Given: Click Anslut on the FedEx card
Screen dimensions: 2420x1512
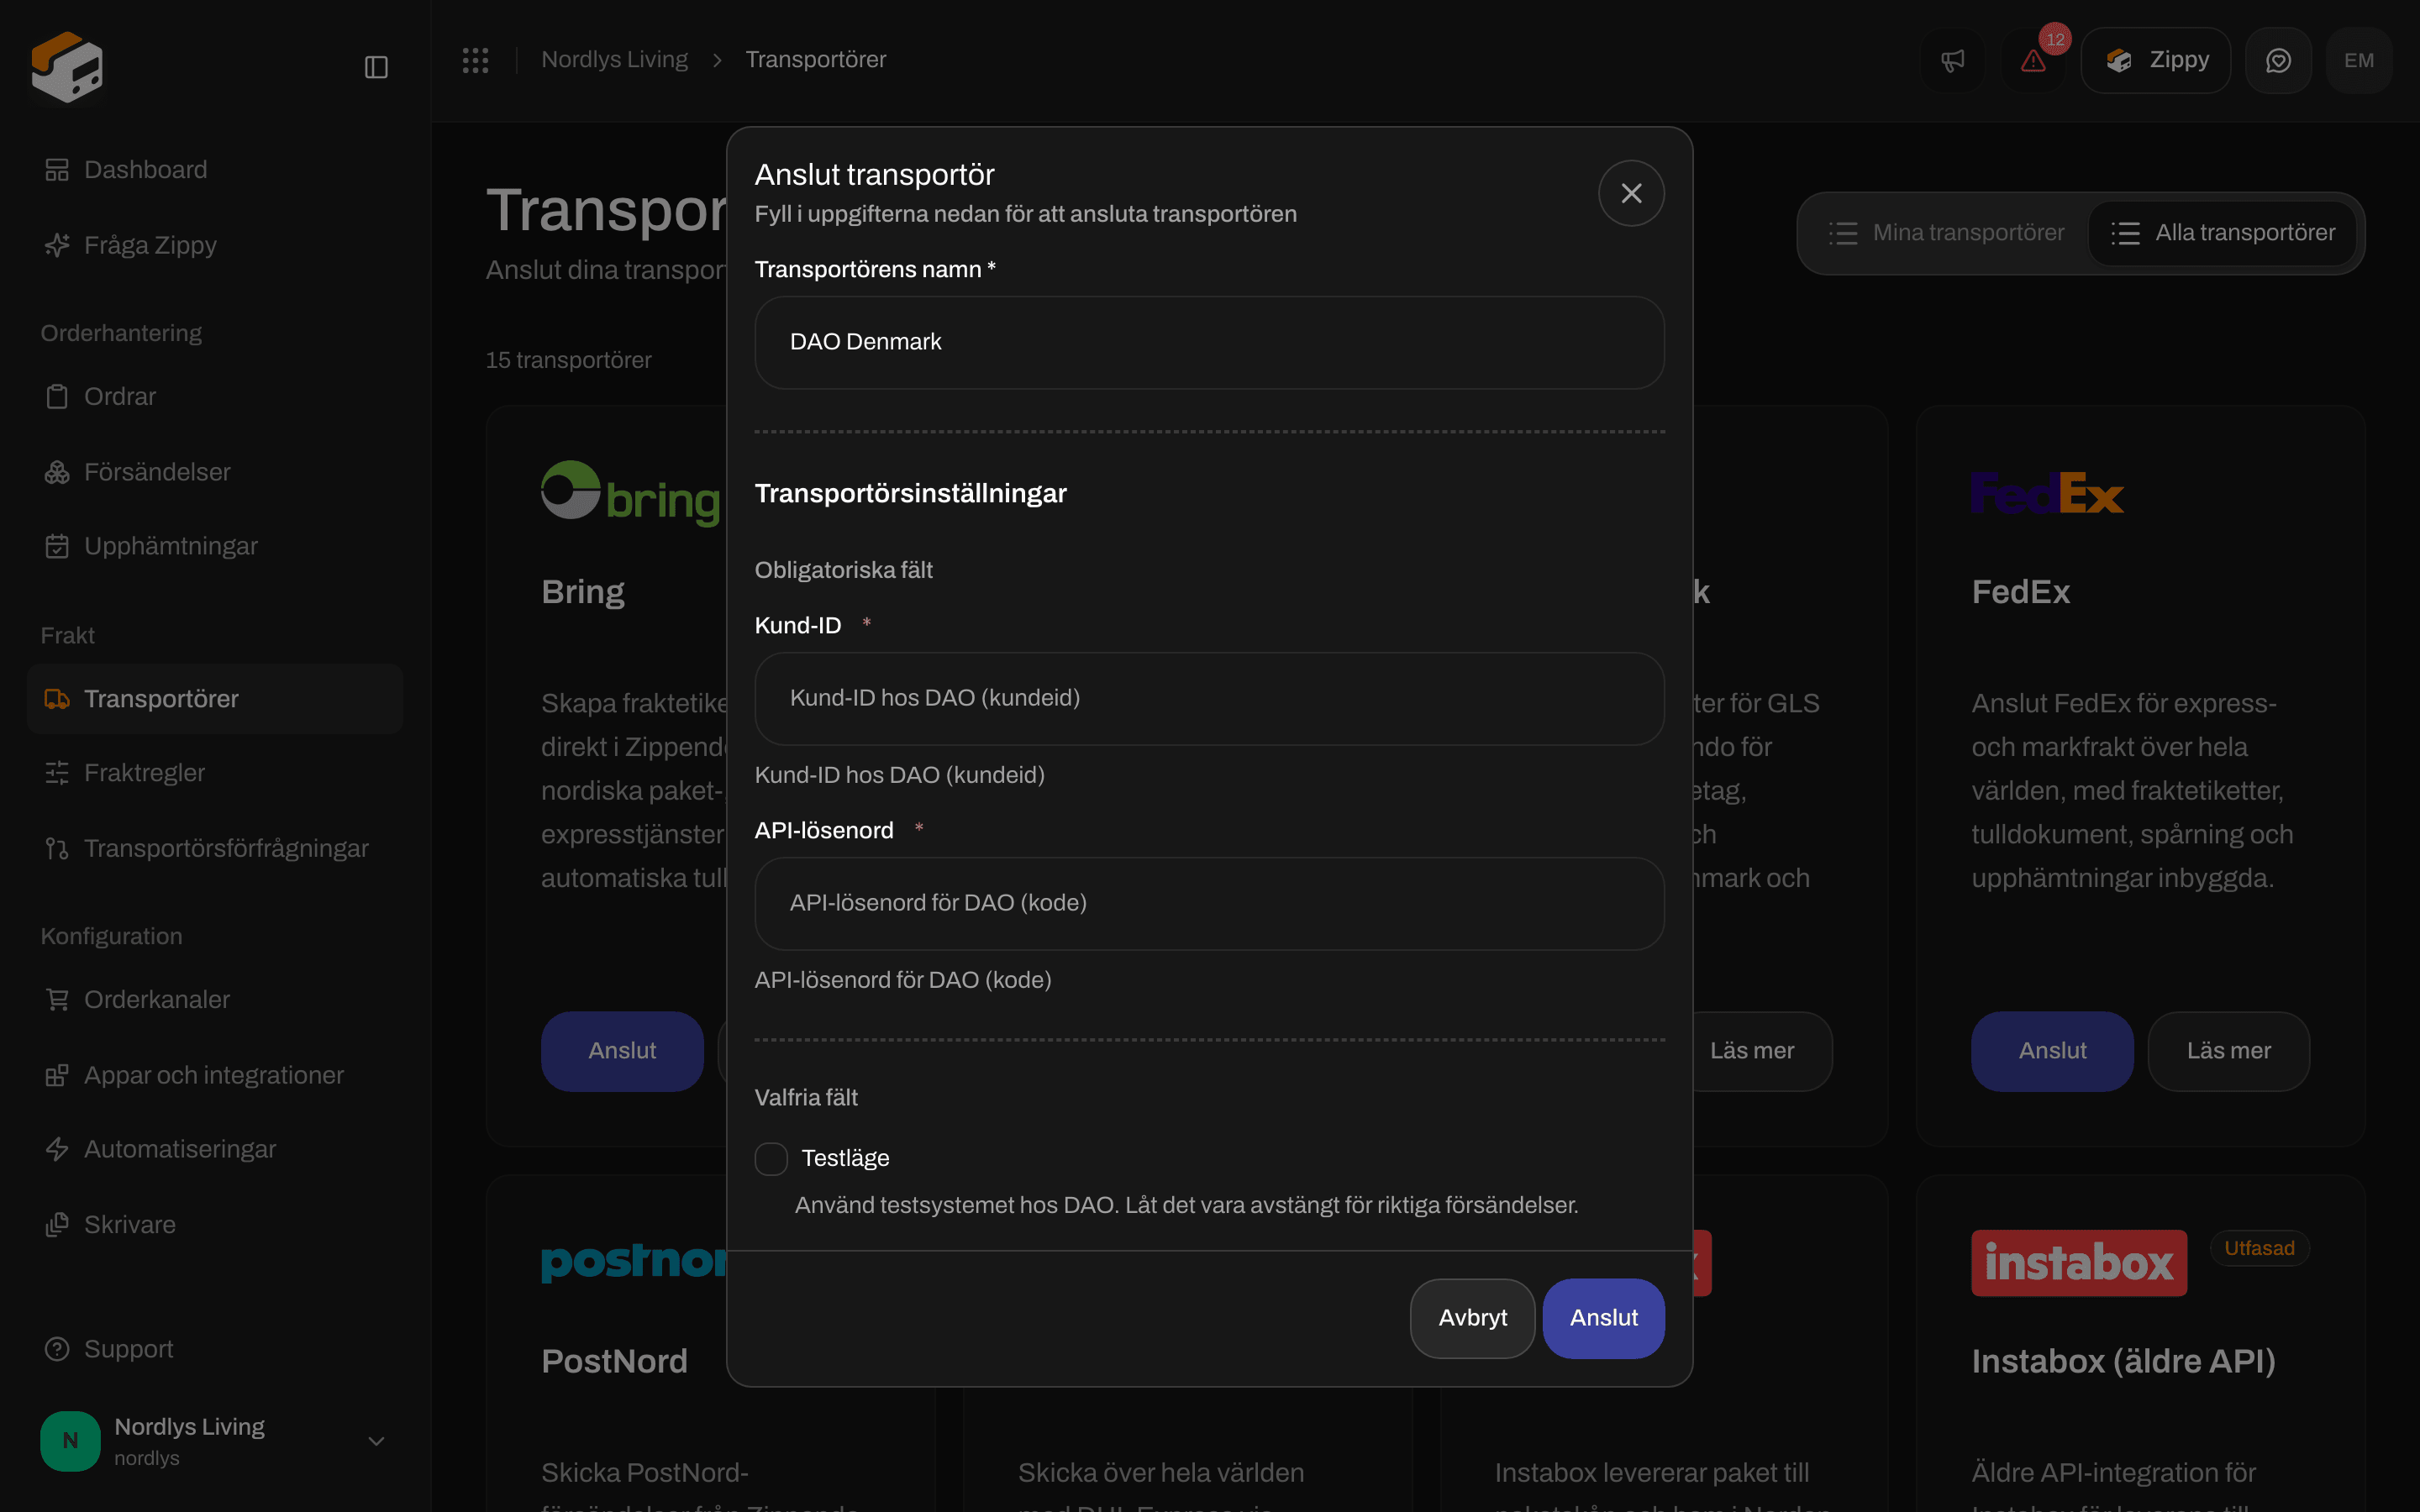Looking at the screenshot, I should tap(2052, 1051).
